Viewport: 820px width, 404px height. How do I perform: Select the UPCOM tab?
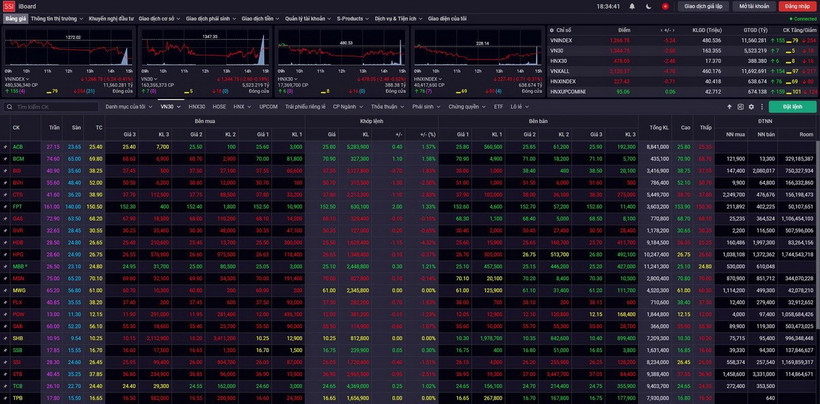(x=268, y=106)
